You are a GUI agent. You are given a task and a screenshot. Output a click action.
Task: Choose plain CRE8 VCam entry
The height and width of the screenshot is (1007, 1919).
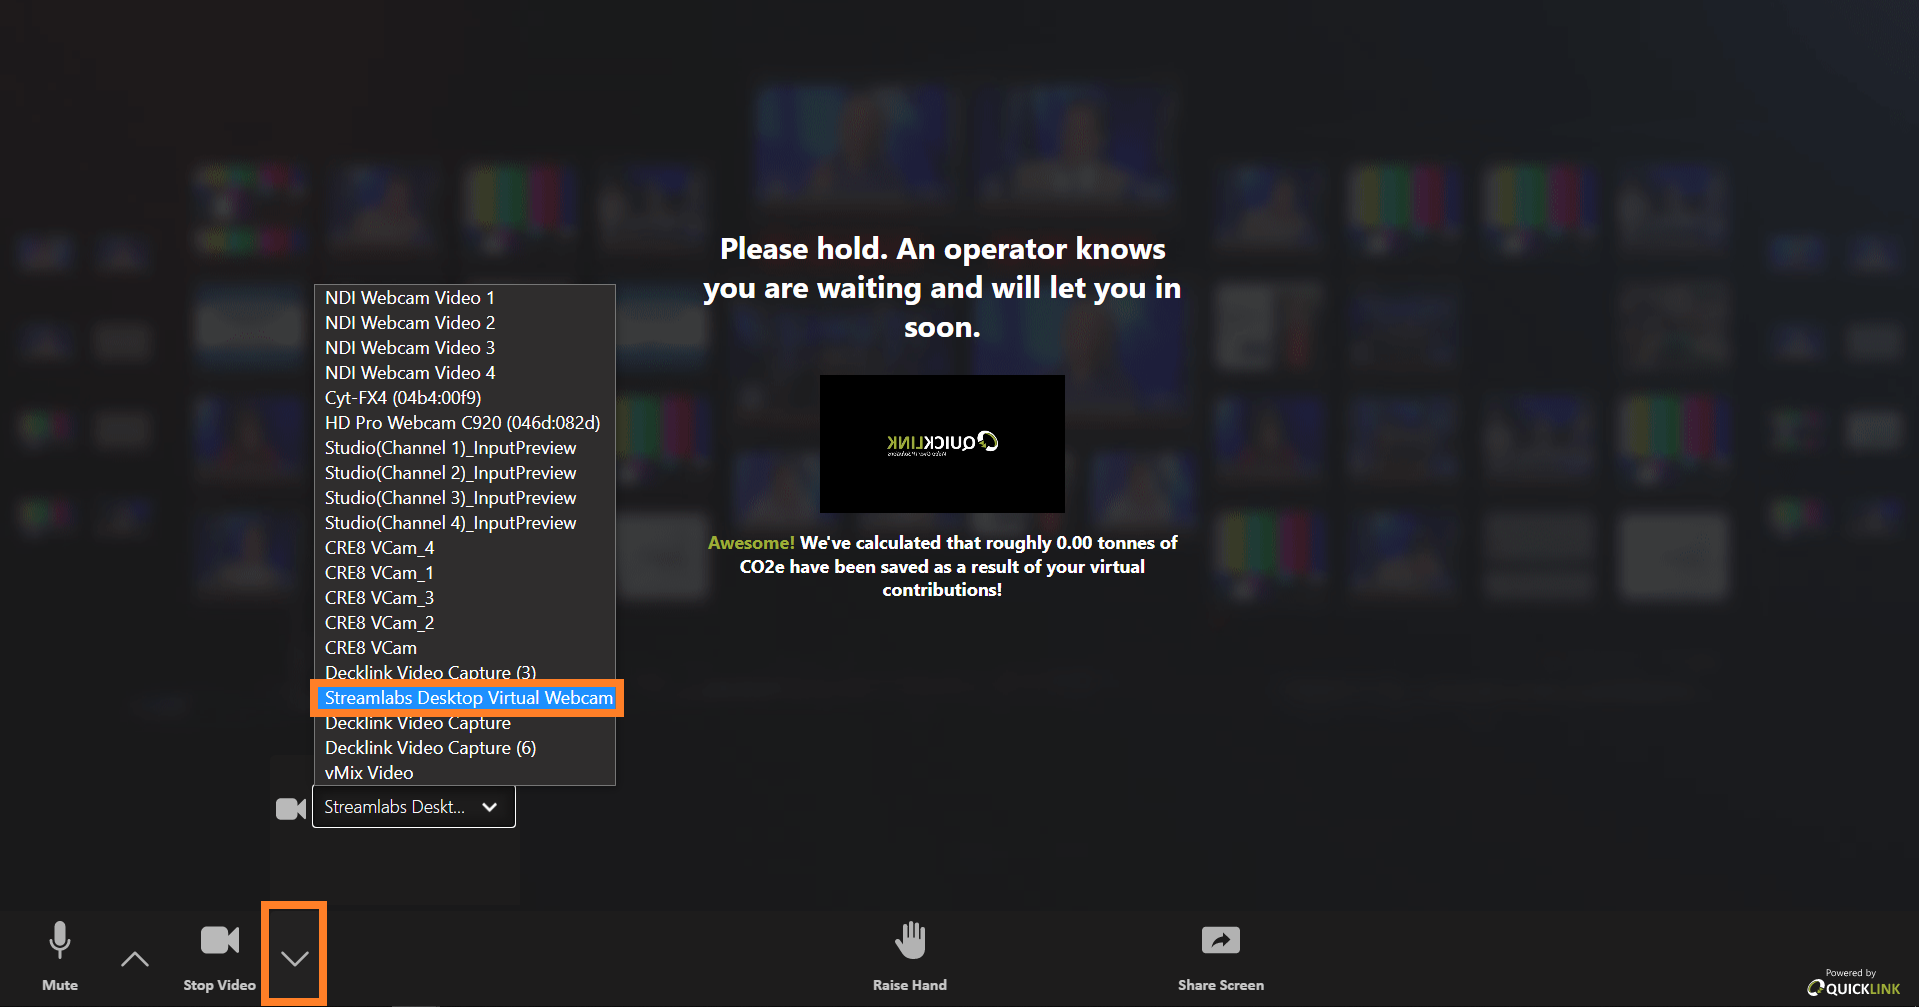click(x=465, y=648)
